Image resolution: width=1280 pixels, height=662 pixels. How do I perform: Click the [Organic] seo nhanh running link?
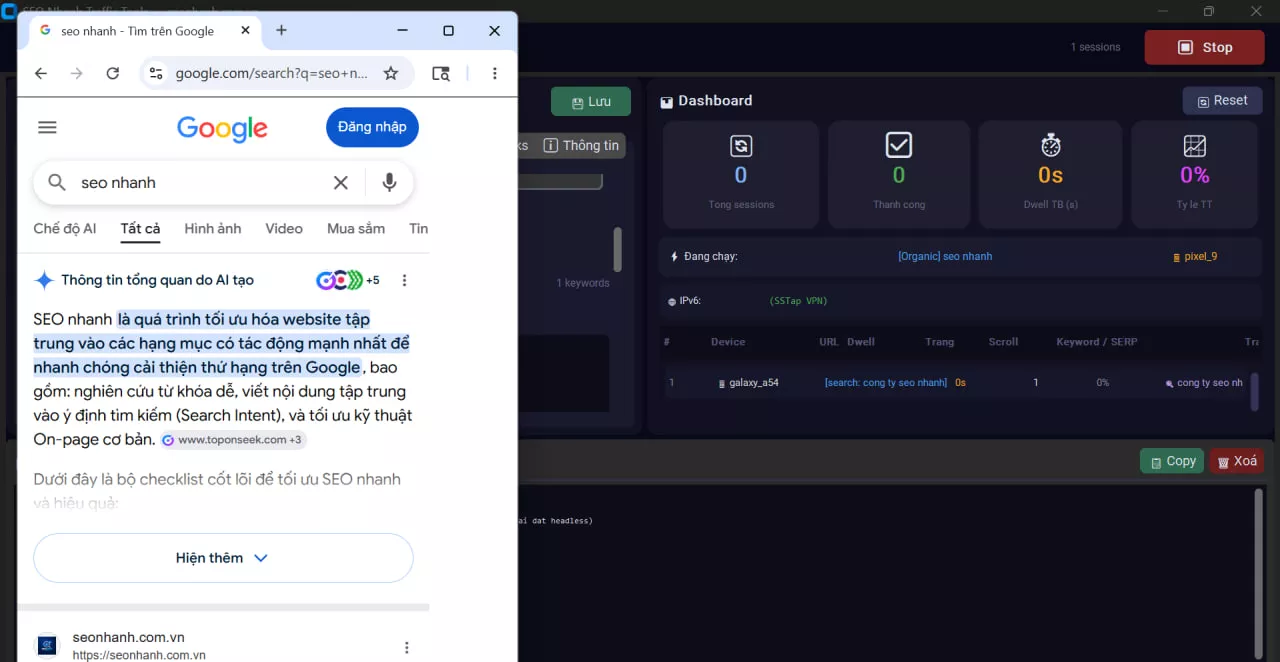pyautogui.click(x=945, y=257)
